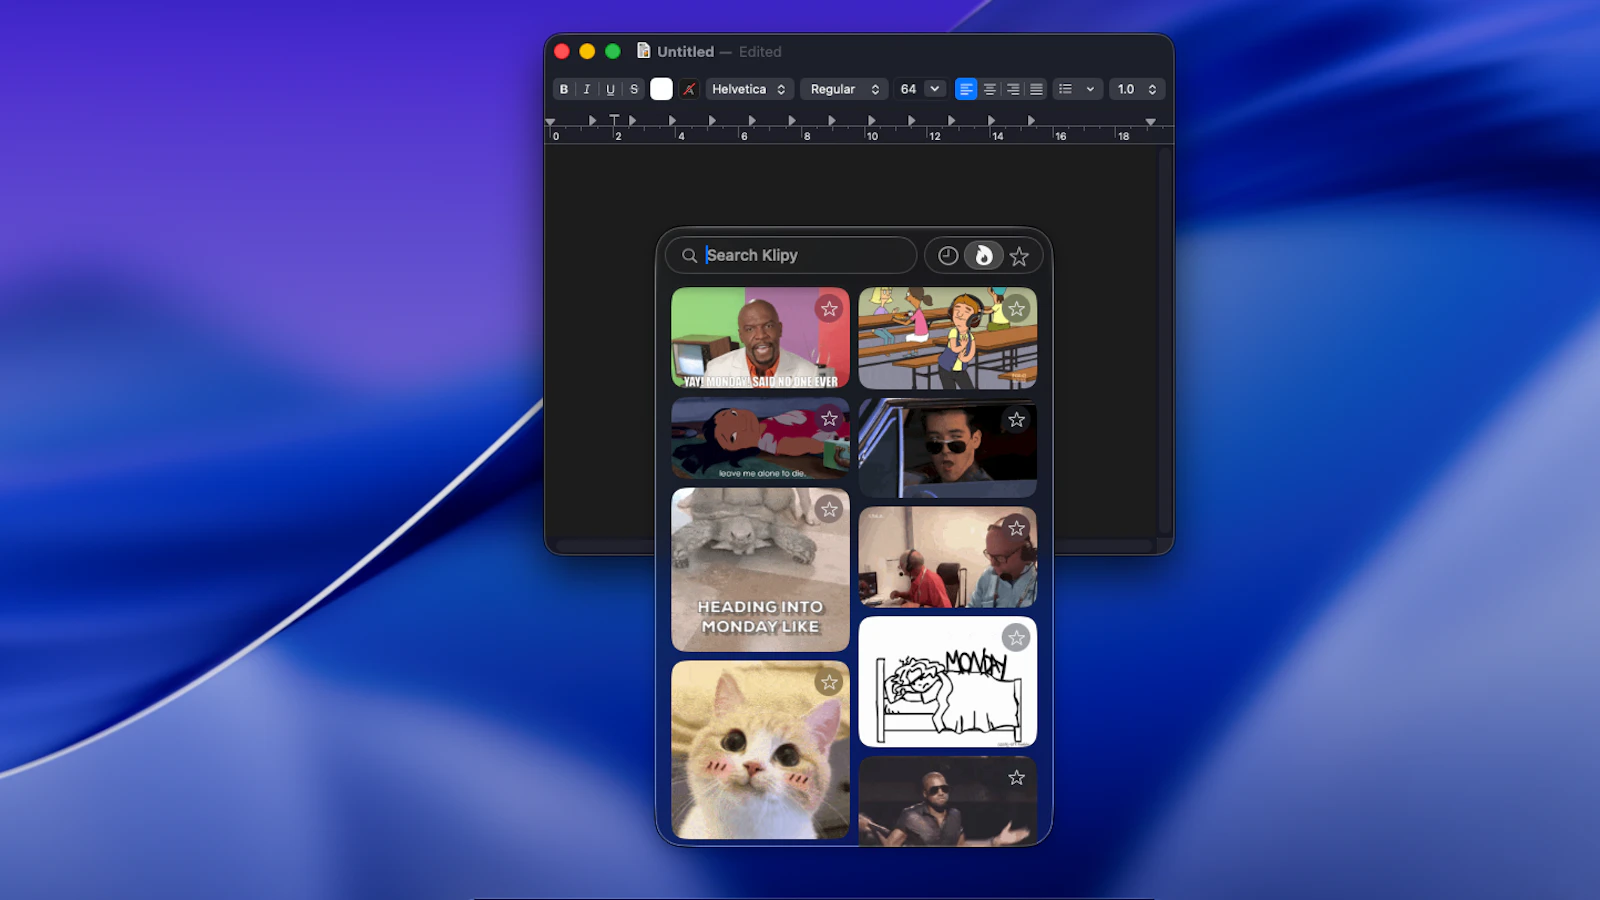Justify text
Screen dimensions: 1600x900
[1036, 89]
